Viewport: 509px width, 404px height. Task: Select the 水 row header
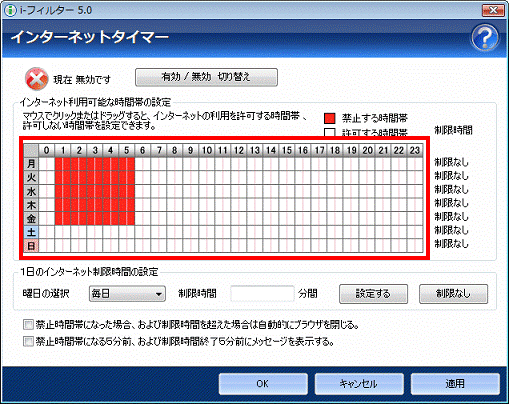click(x=31, y=191)
